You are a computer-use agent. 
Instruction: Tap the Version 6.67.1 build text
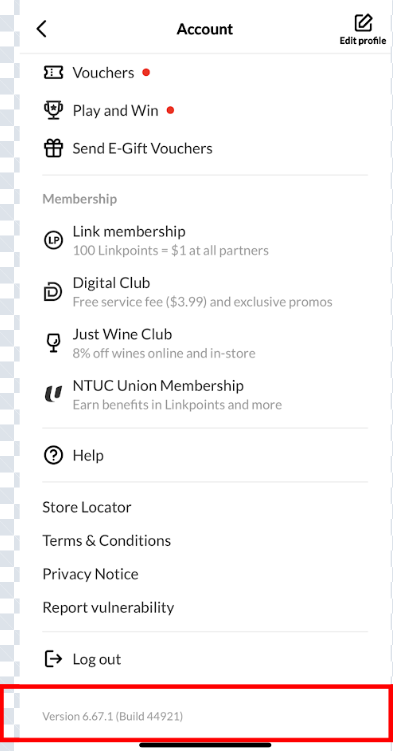pos(112,717)
